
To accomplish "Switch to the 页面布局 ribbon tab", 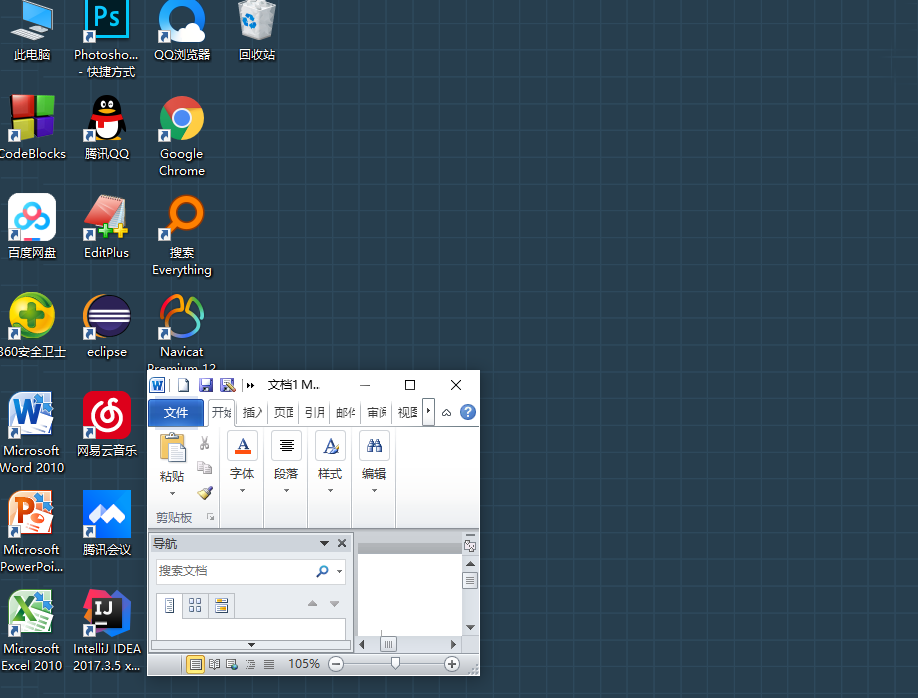I will tap(284, 412).
